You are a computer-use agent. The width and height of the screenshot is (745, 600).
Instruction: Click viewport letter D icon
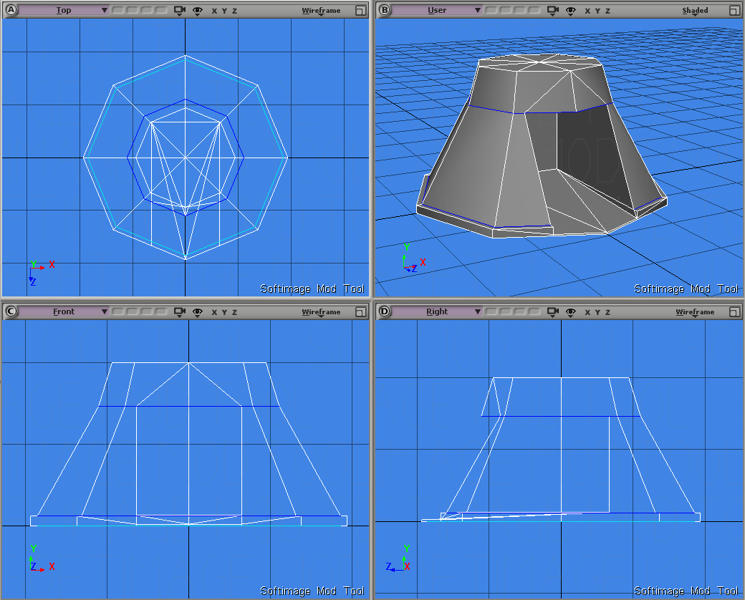[x=384, y=312]
